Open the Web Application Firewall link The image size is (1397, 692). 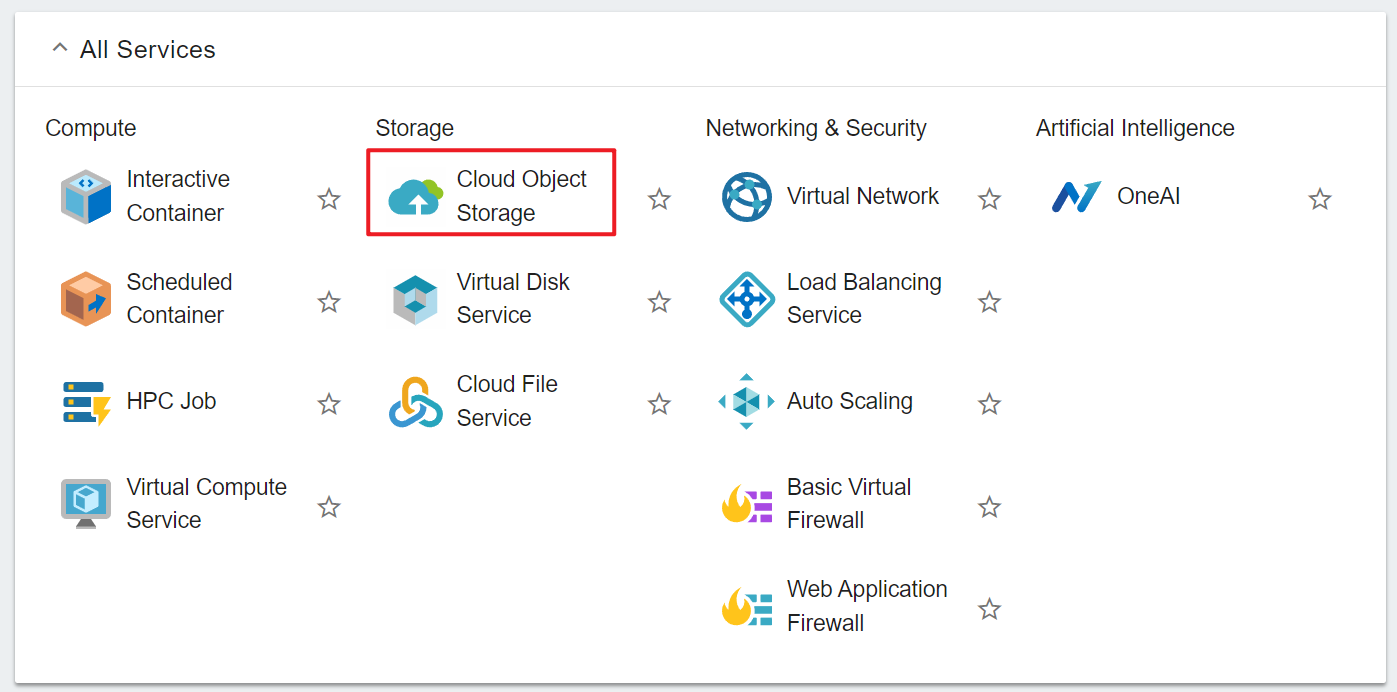pyautogui.click(x=867, y=606)
